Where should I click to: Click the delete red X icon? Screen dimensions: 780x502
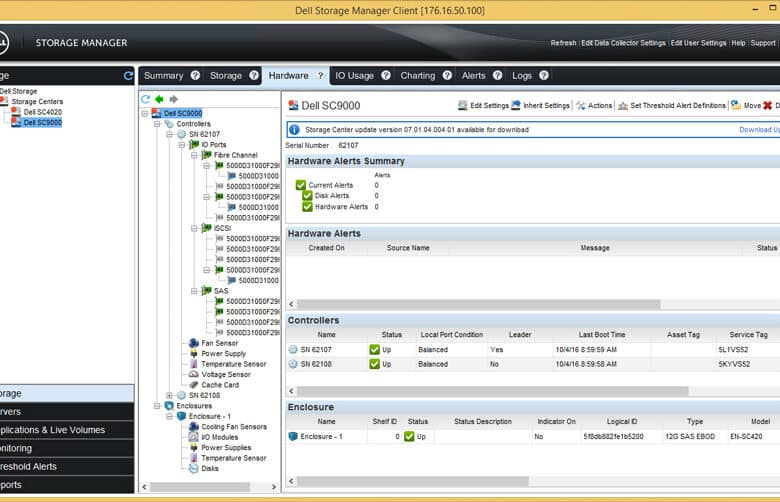[768, 105]
